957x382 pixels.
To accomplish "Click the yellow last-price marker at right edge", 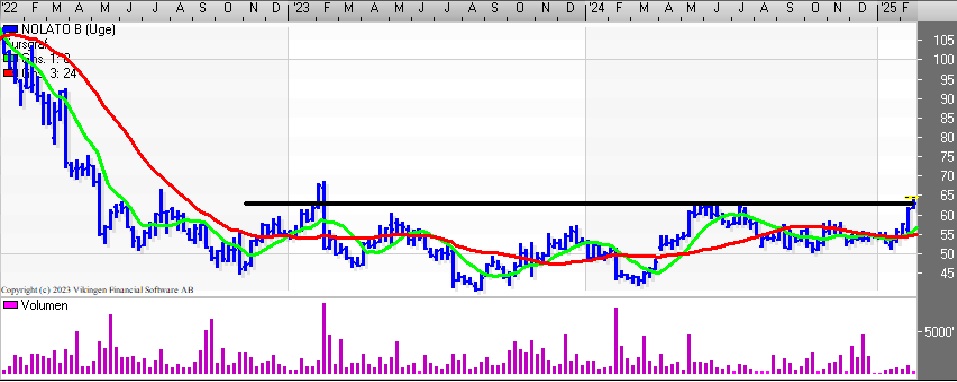I will coord(911,198).
